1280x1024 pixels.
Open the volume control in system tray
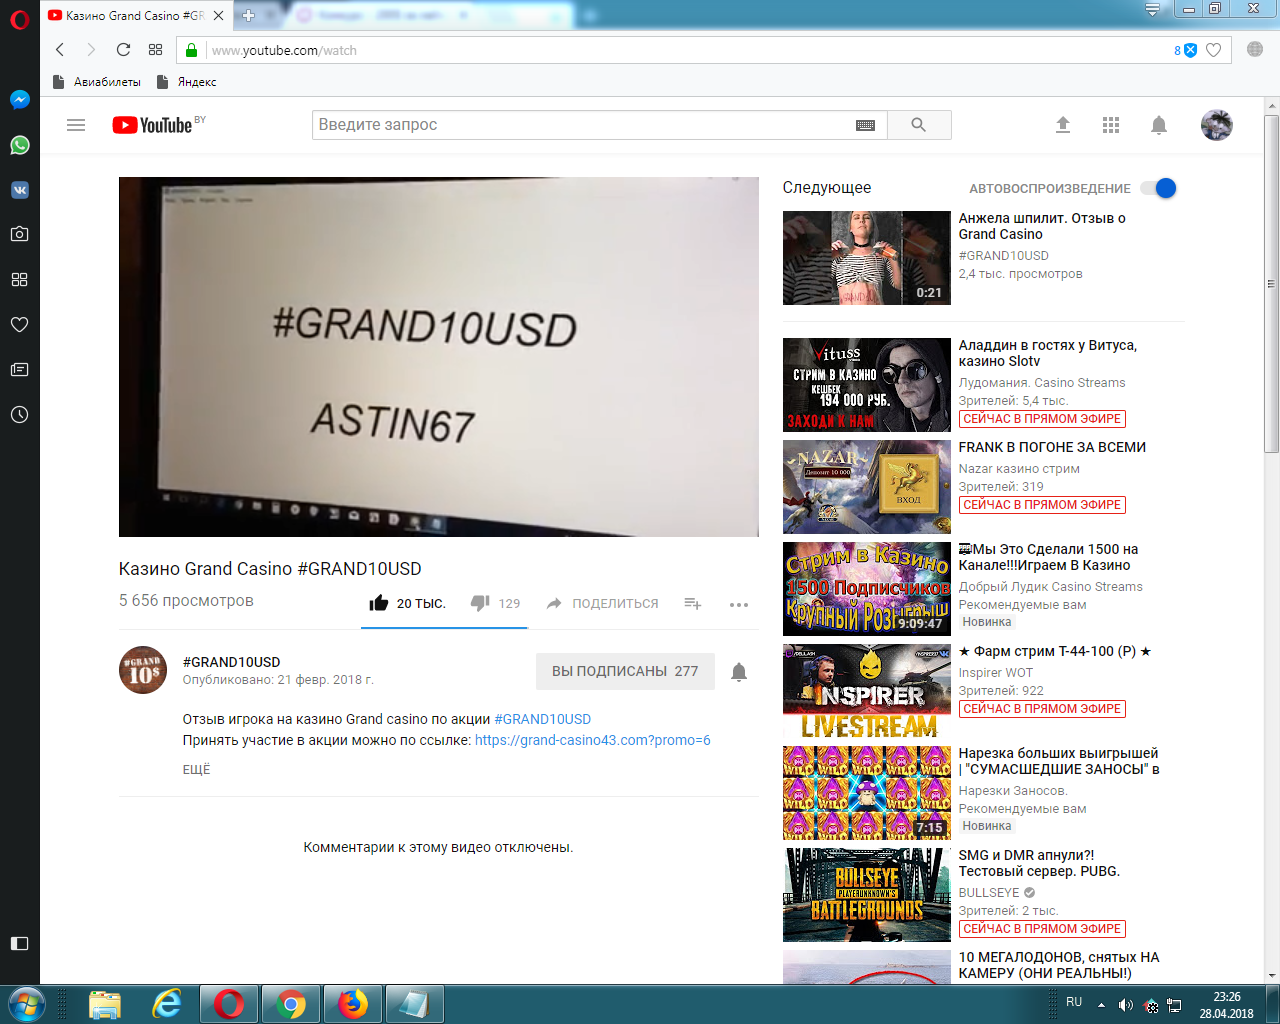(1125, 1005)
